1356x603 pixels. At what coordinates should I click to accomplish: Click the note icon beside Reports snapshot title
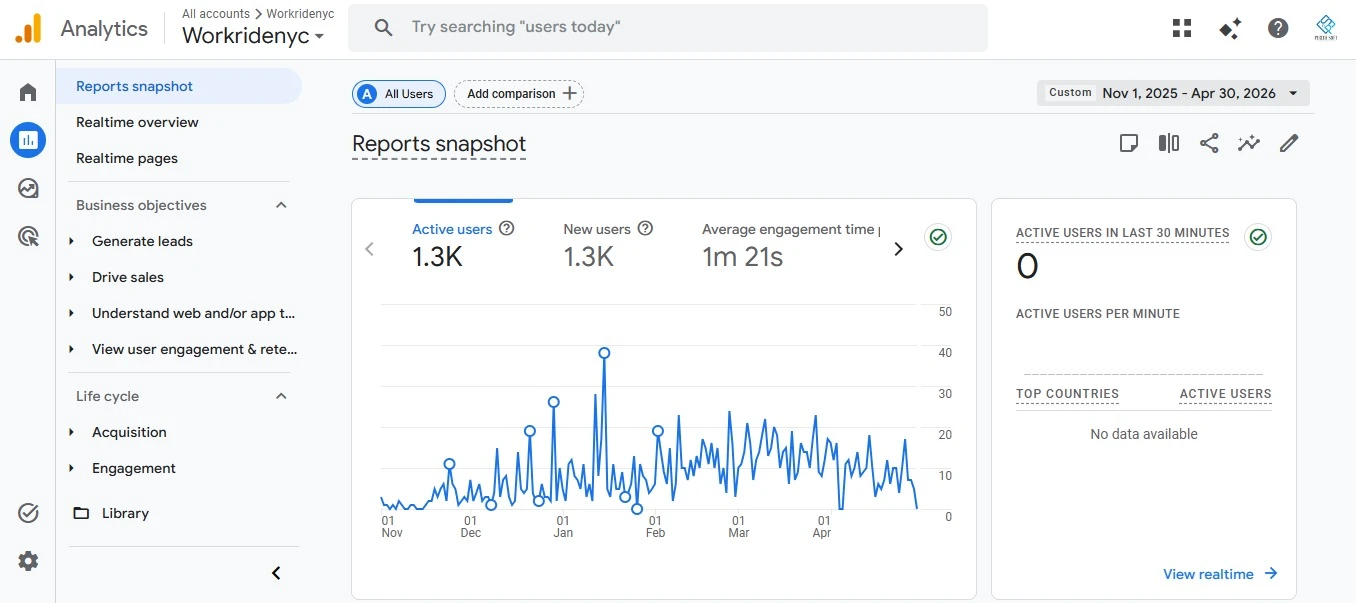pyautogui.click(x=1129, y=143)
